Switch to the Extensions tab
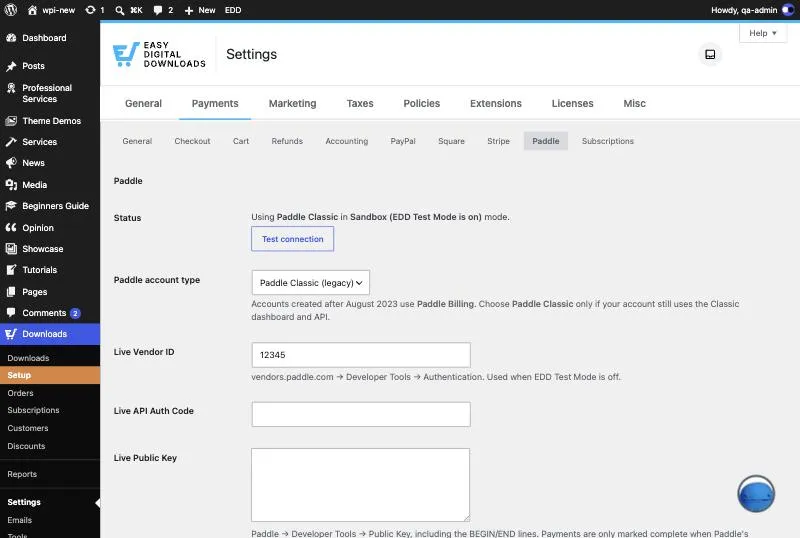 pyautogui.click(x=495, y=103)
